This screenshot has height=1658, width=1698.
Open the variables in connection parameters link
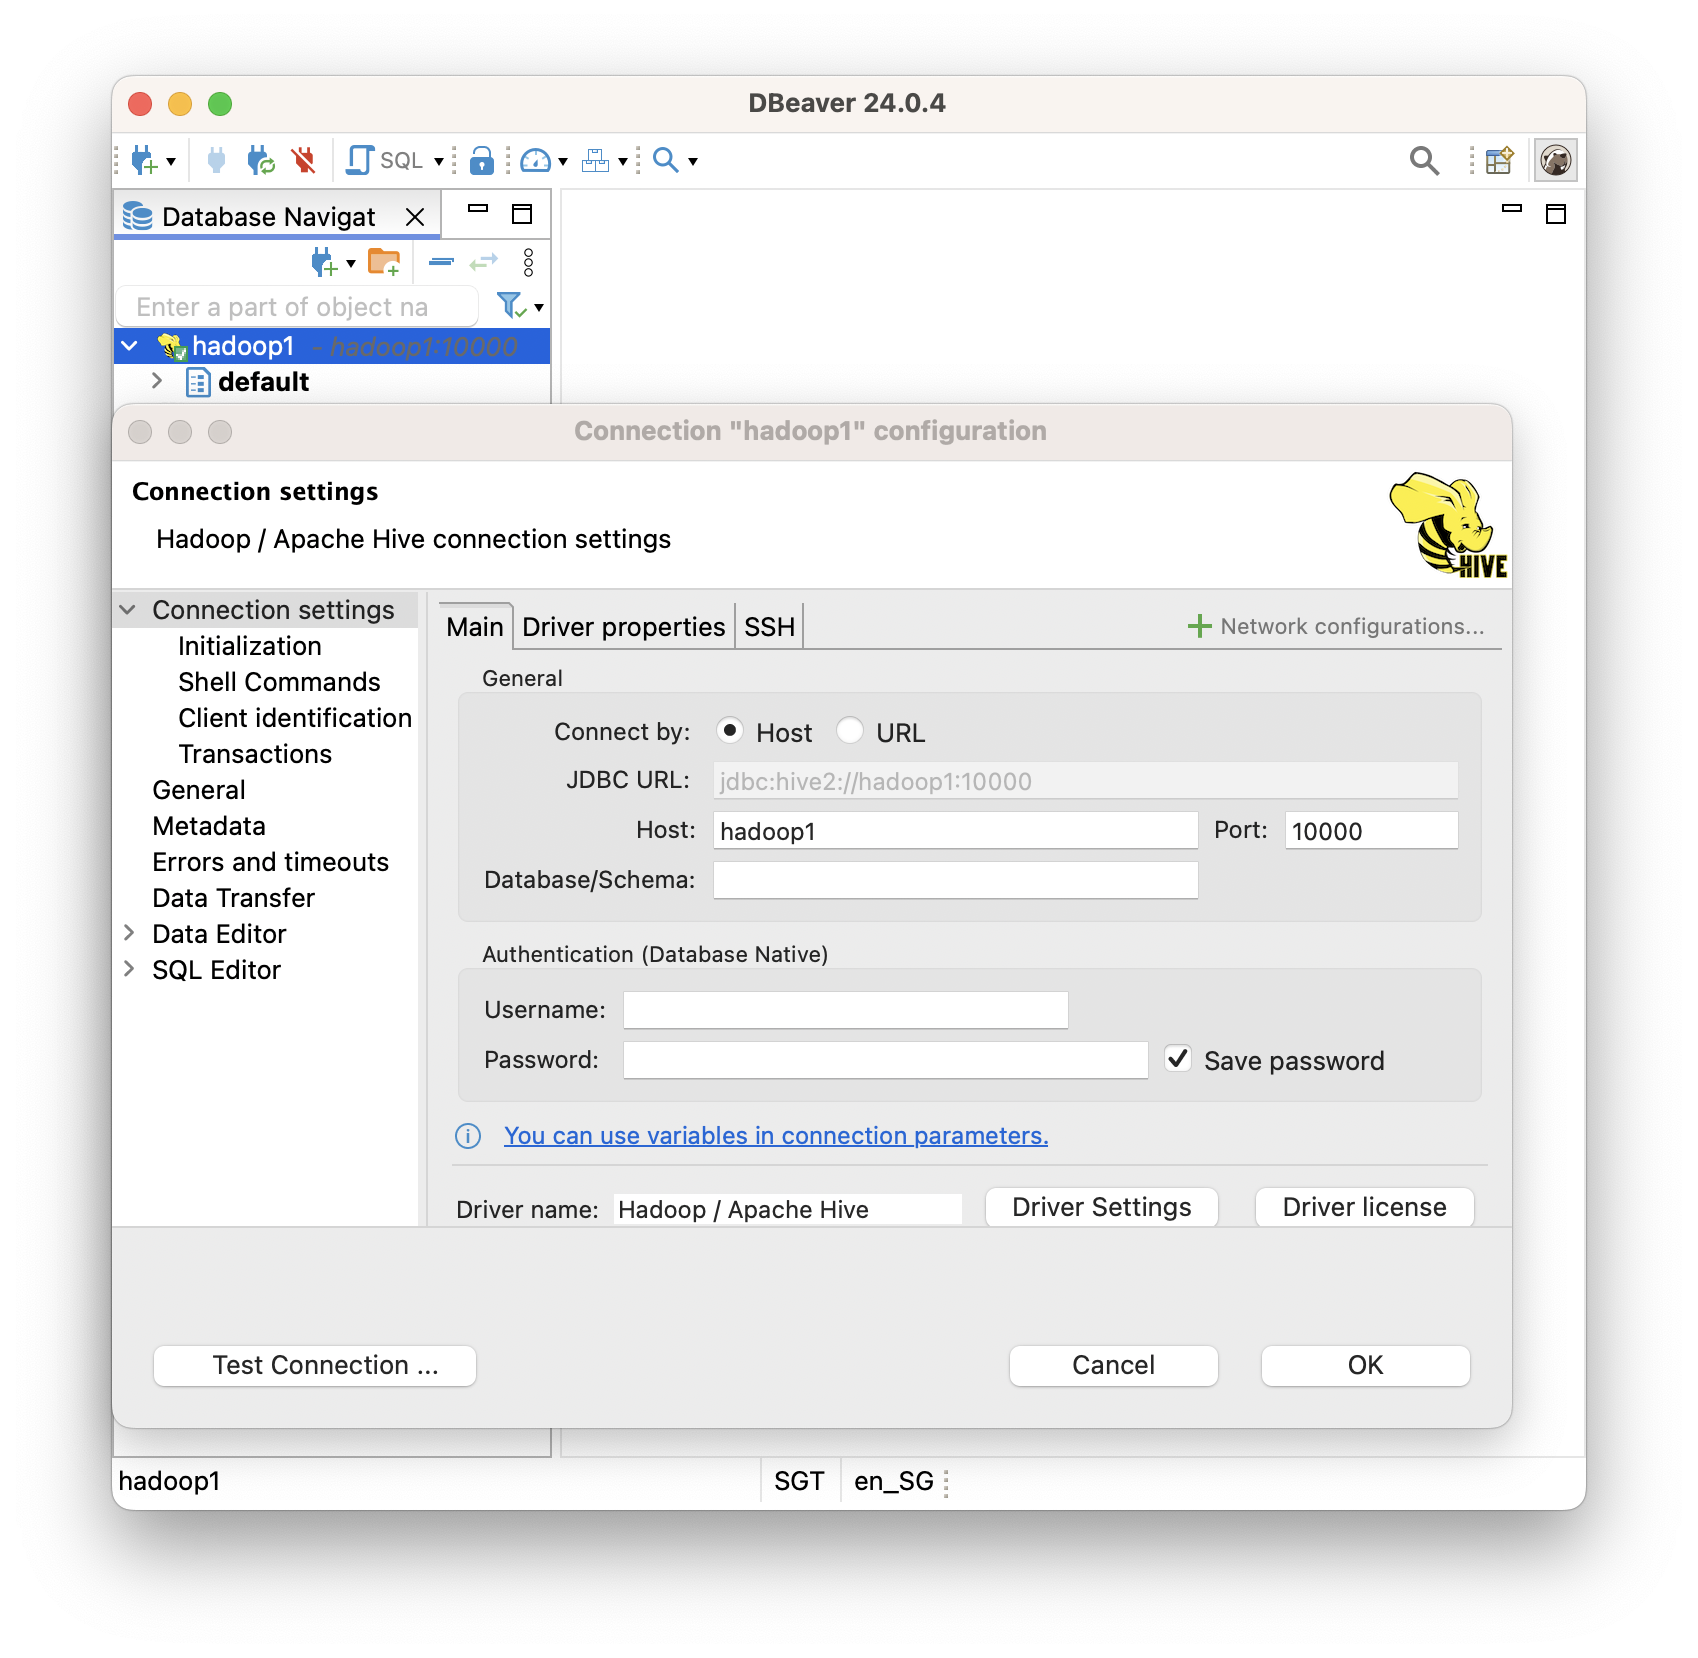tap(776, 1136)
